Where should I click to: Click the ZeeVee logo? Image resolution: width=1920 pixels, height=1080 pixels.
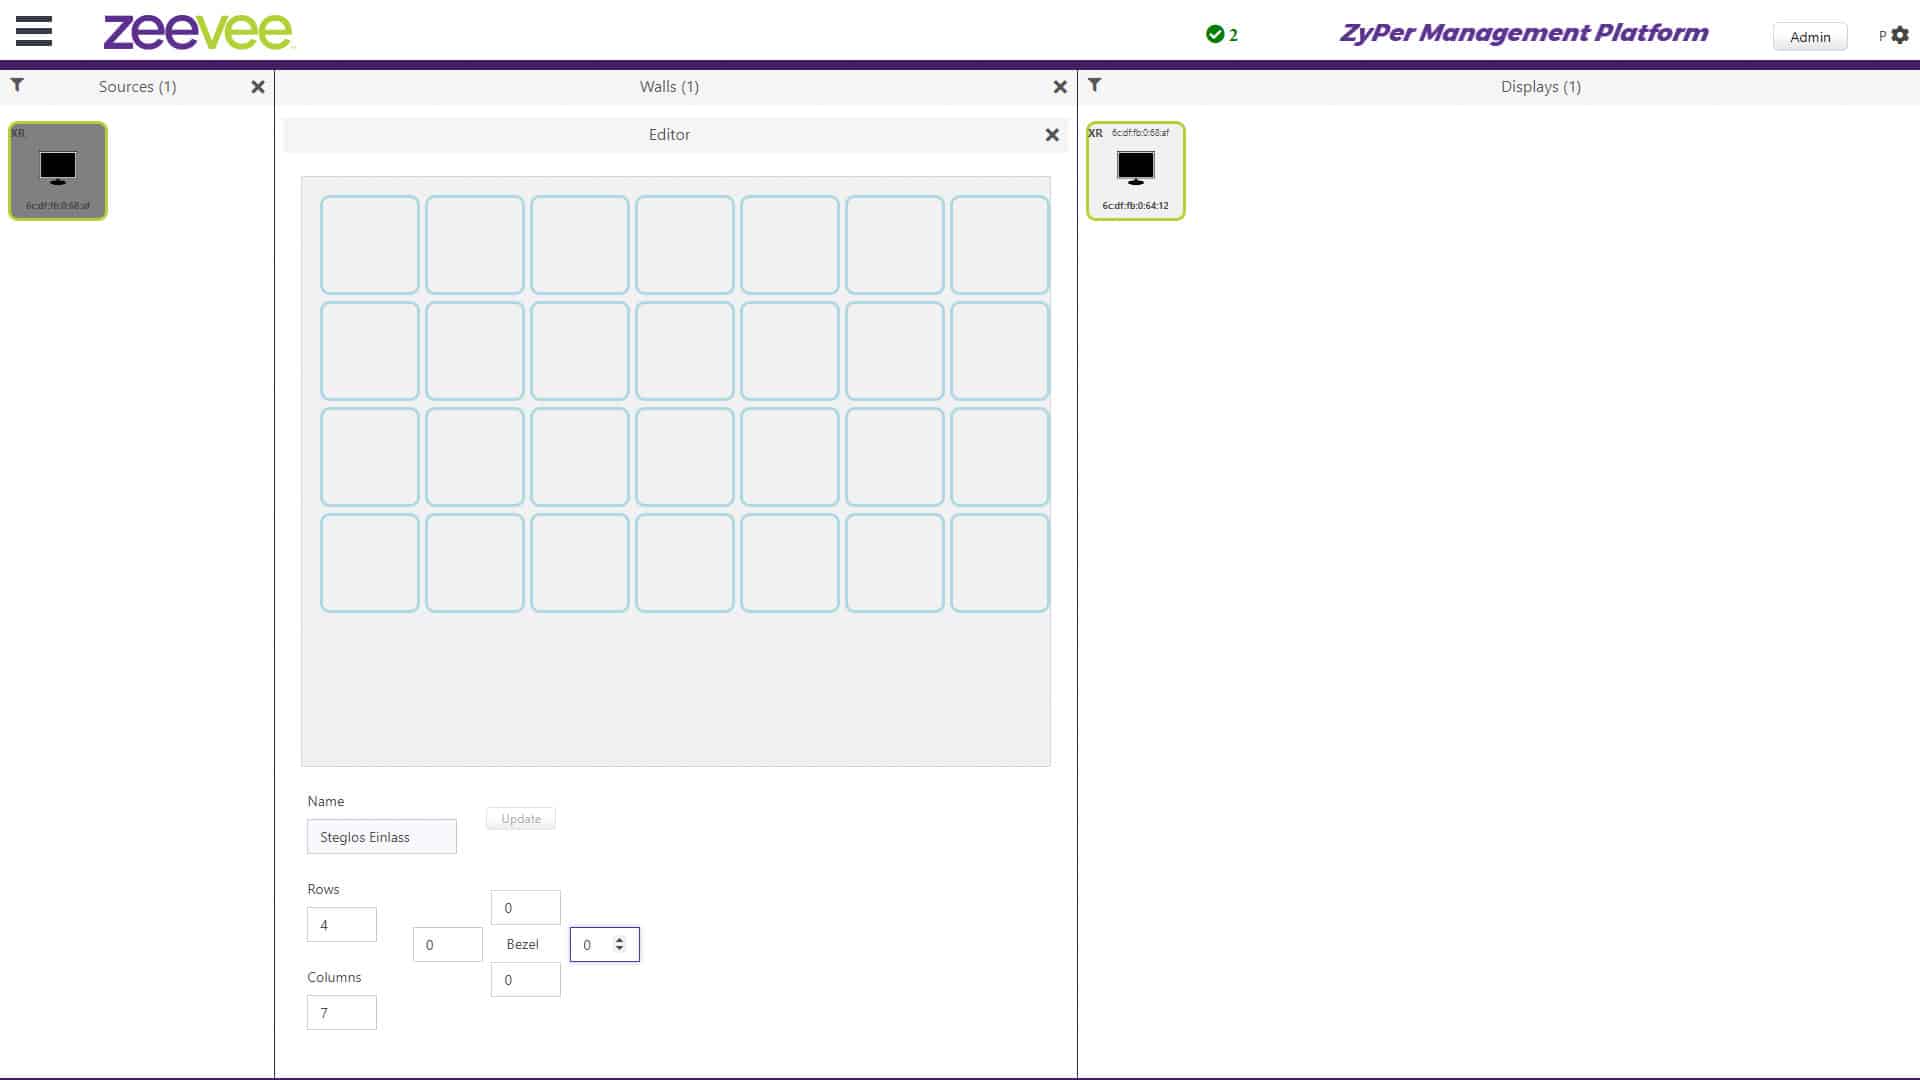pyautogui.click(x=198, y=32)
